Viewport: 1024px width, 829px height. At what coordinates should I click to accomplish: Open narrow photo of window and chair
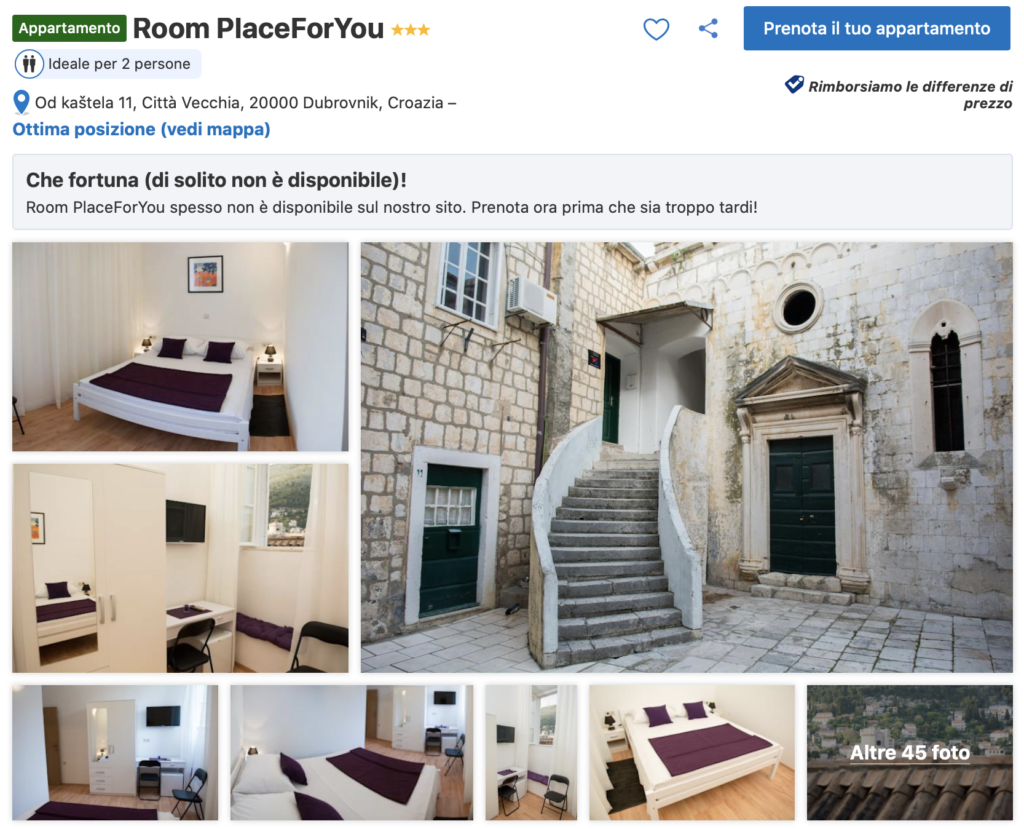531,753
